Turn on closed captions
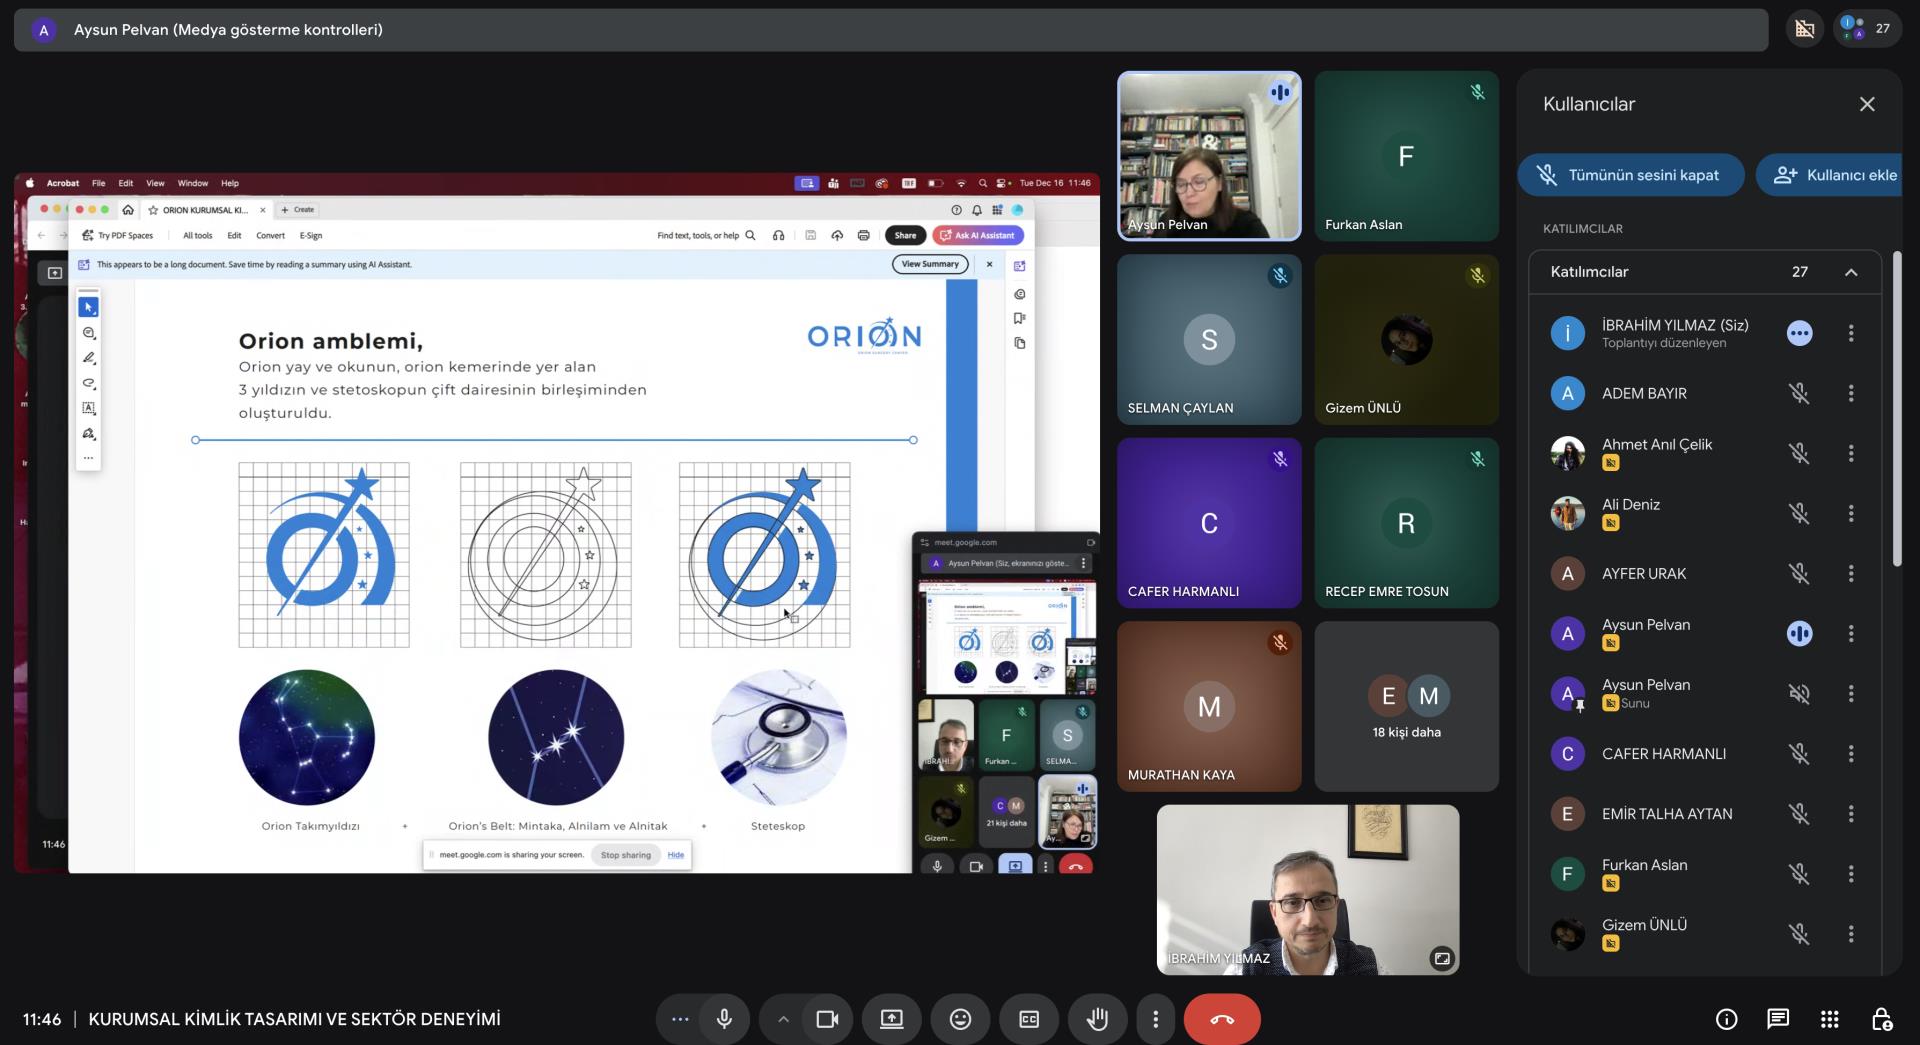 tap(1029, 1019)
